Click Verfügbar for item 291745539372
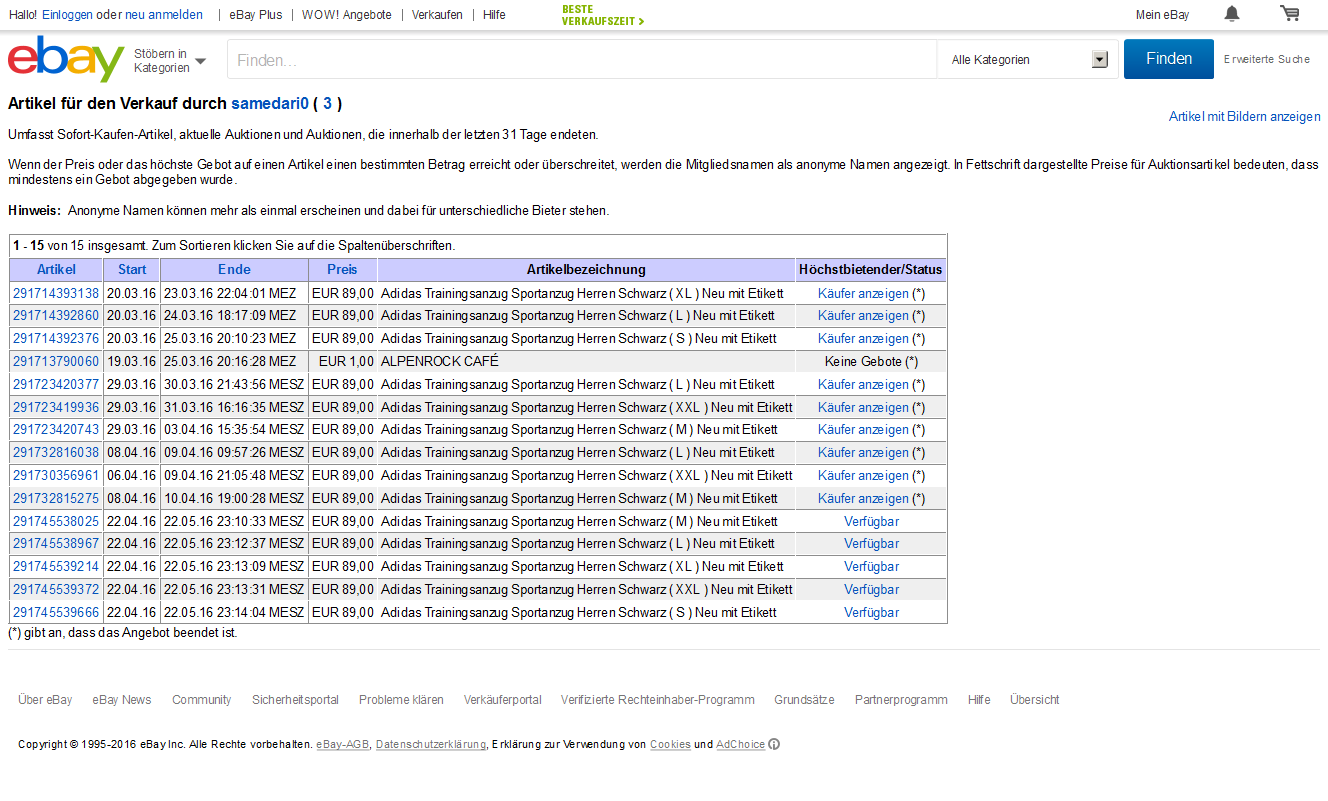Screen dimensions: 1328x801 coord(871,589)
